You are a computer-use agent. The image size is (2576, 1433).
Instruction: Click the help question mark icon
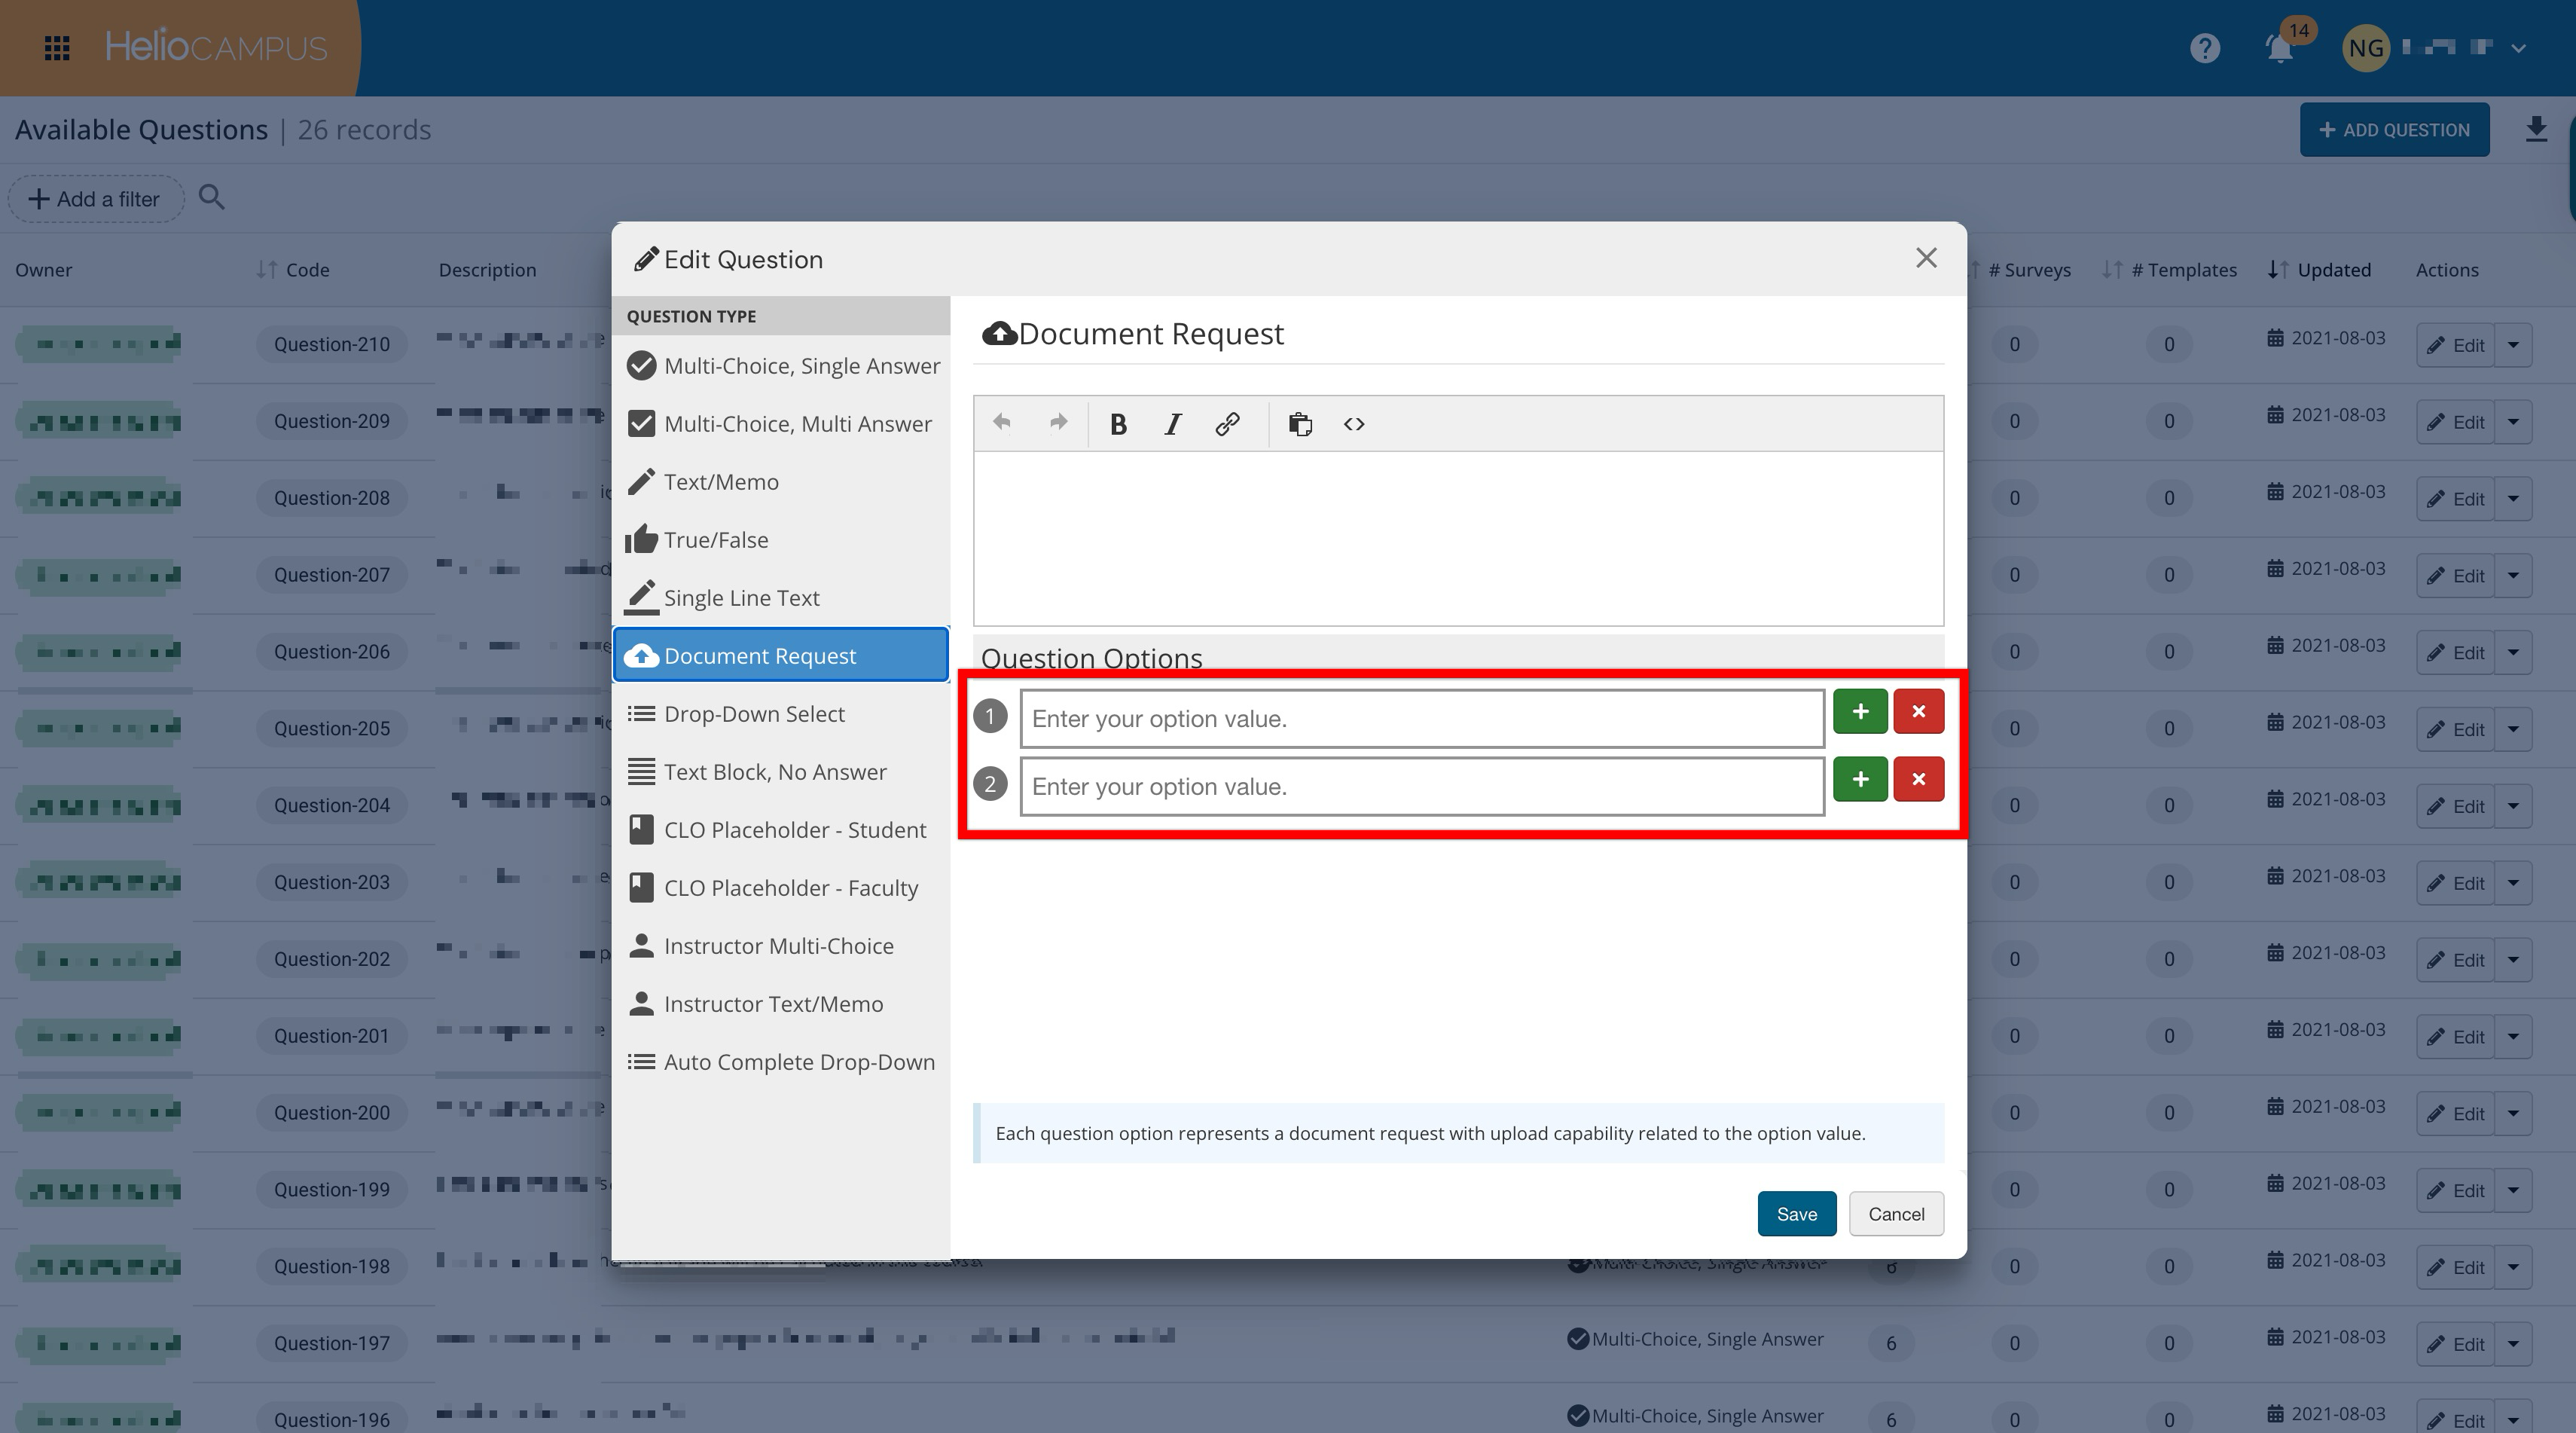tap(2204, 48)
